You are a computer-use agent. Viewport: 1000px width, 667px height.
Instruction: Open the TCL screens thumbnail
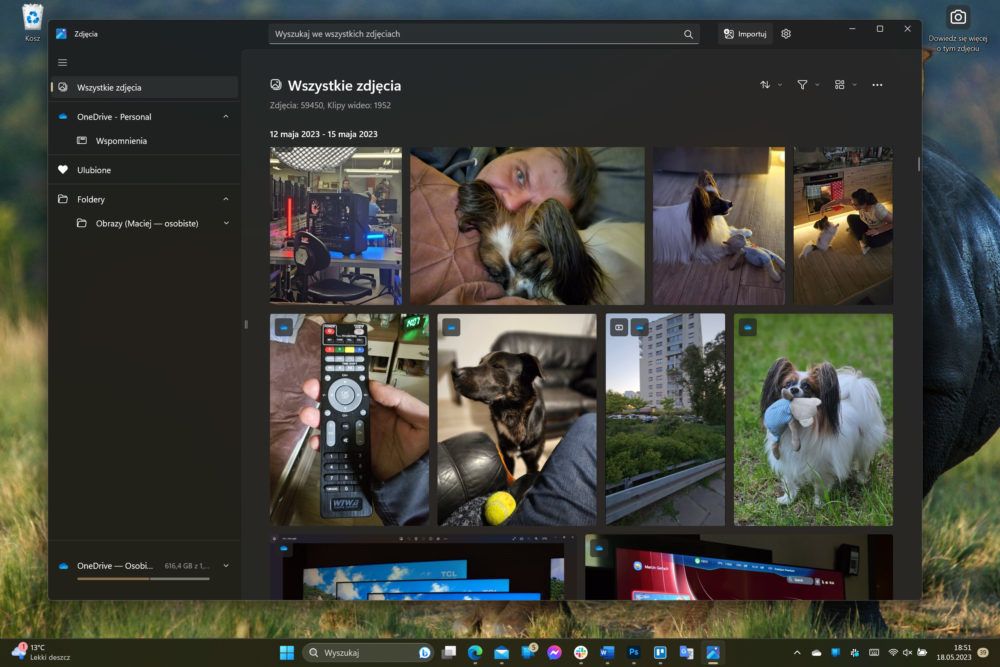[423, 567]
